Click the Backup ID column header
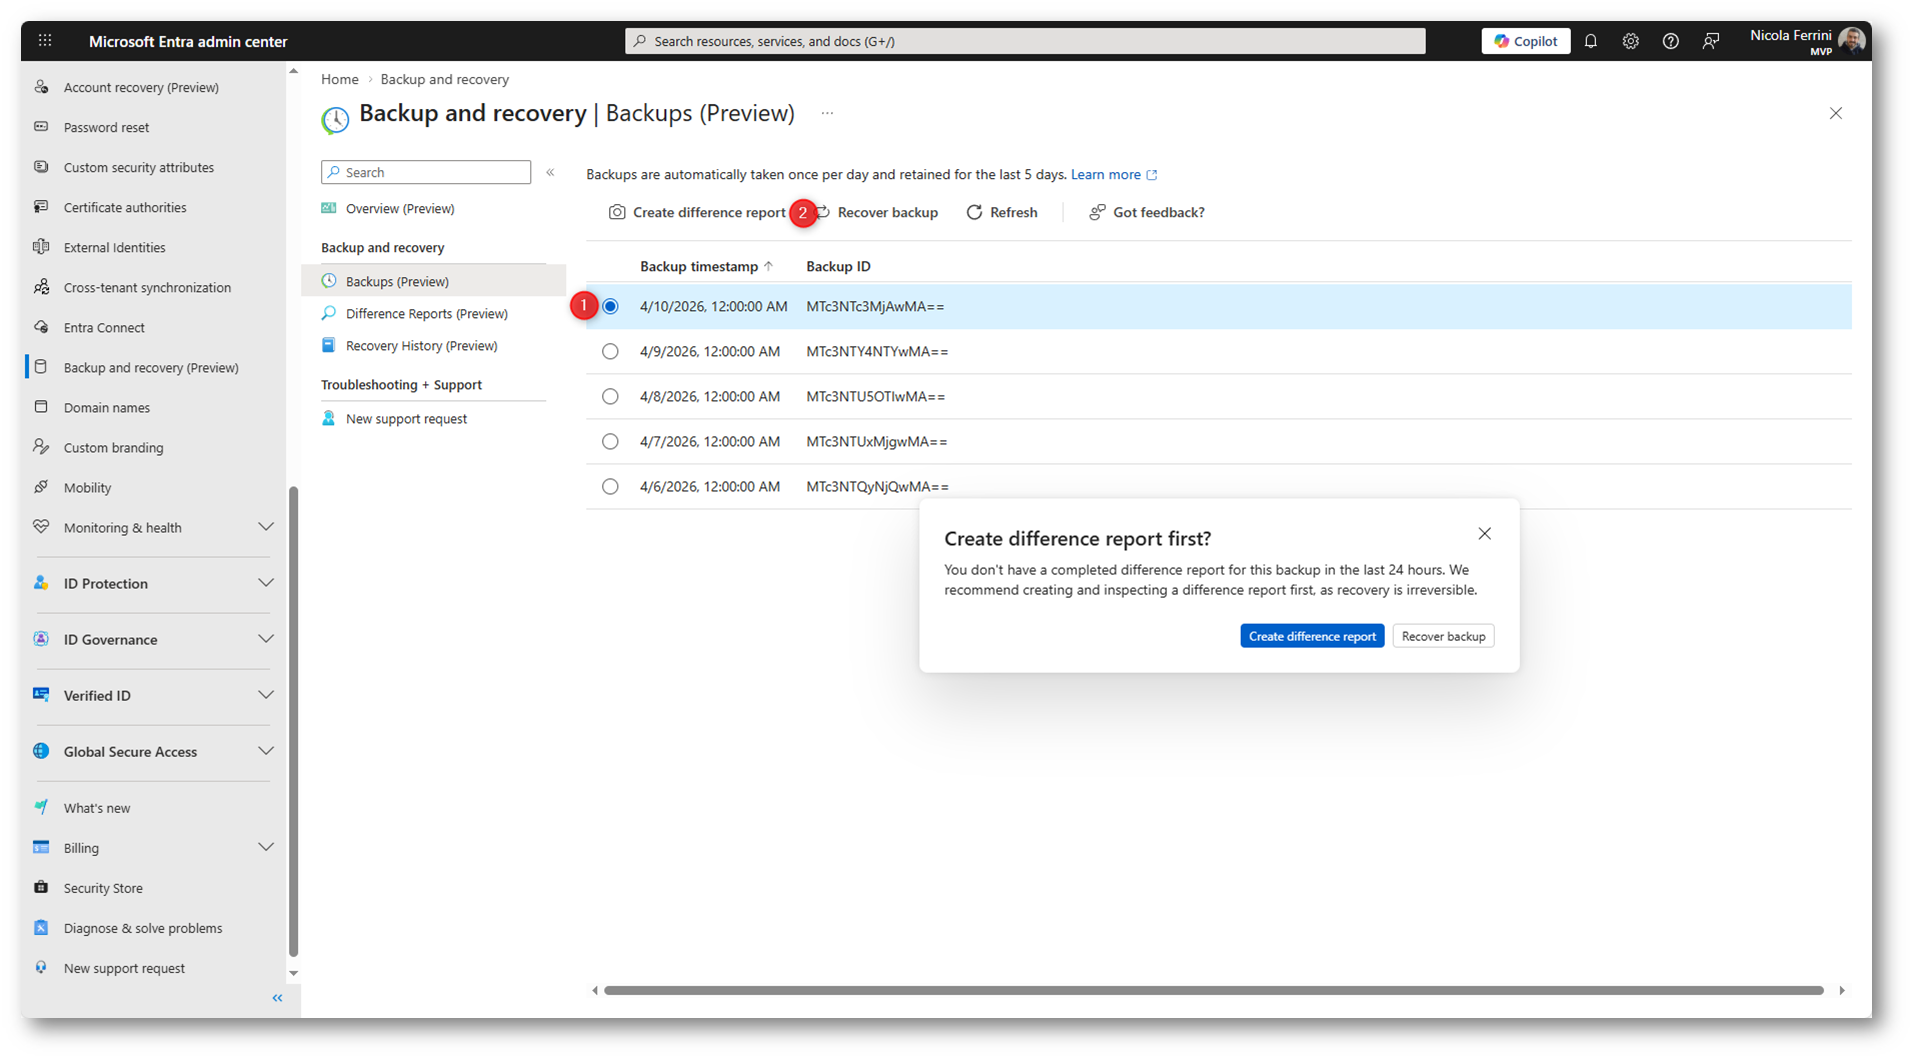 [838, 266]
